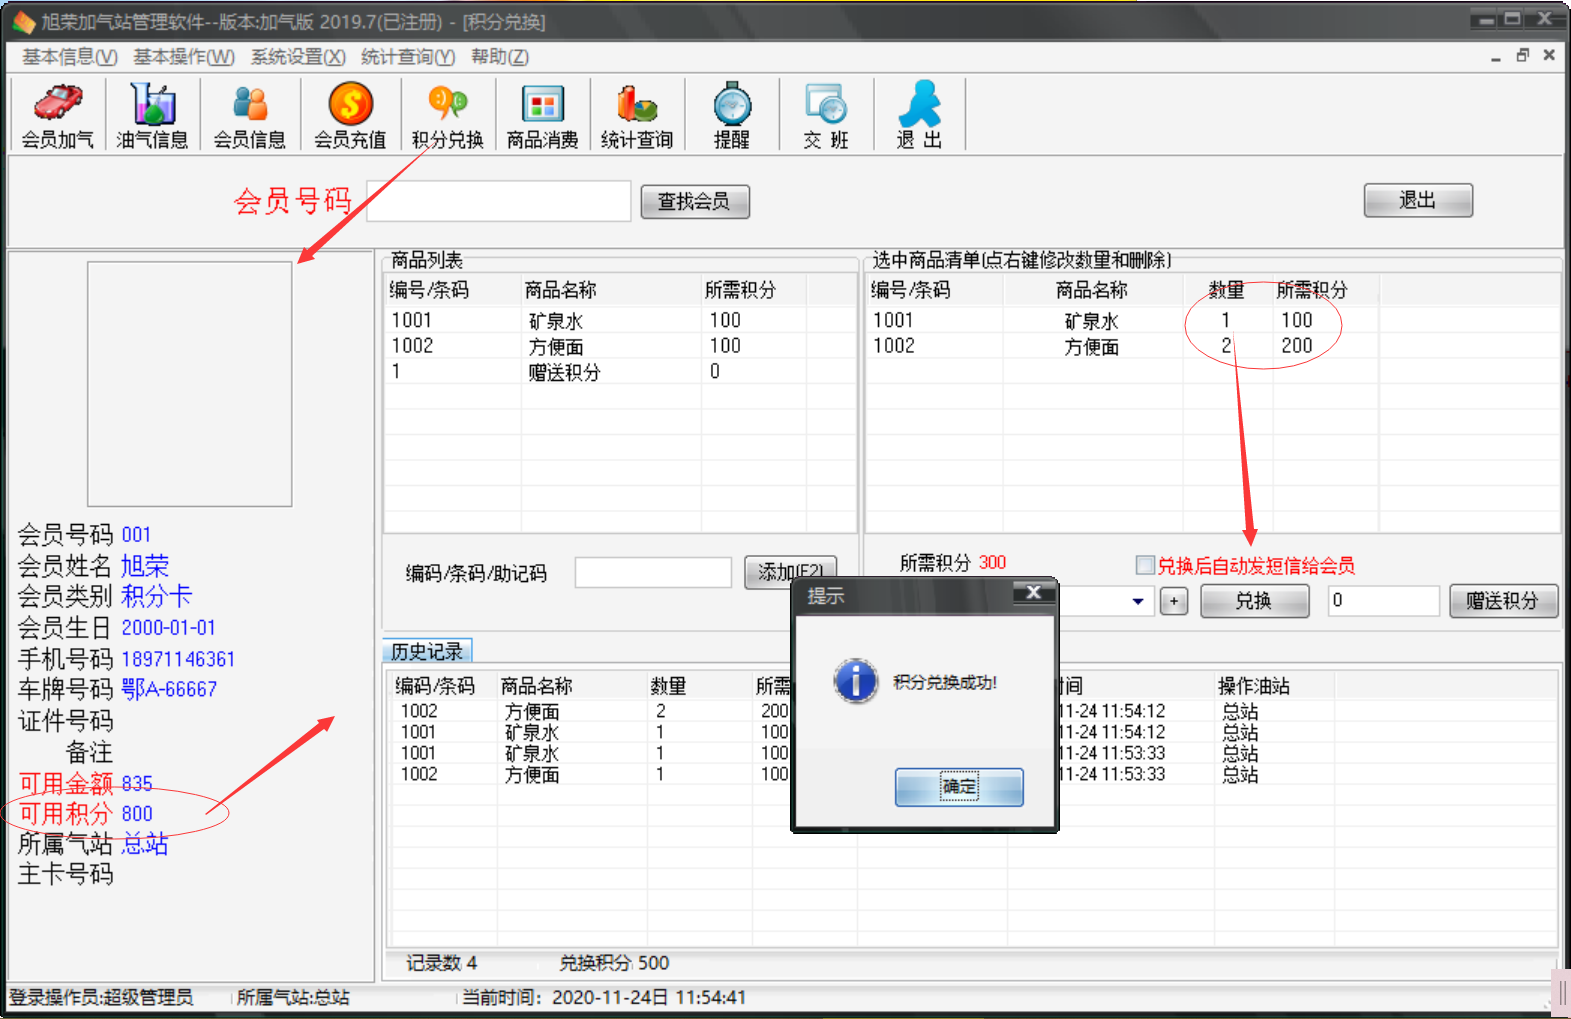Open 基本信息(V) menu
Image resolution: width=1571 pixels, height=1019 pixels.
[x=70, y=57]
